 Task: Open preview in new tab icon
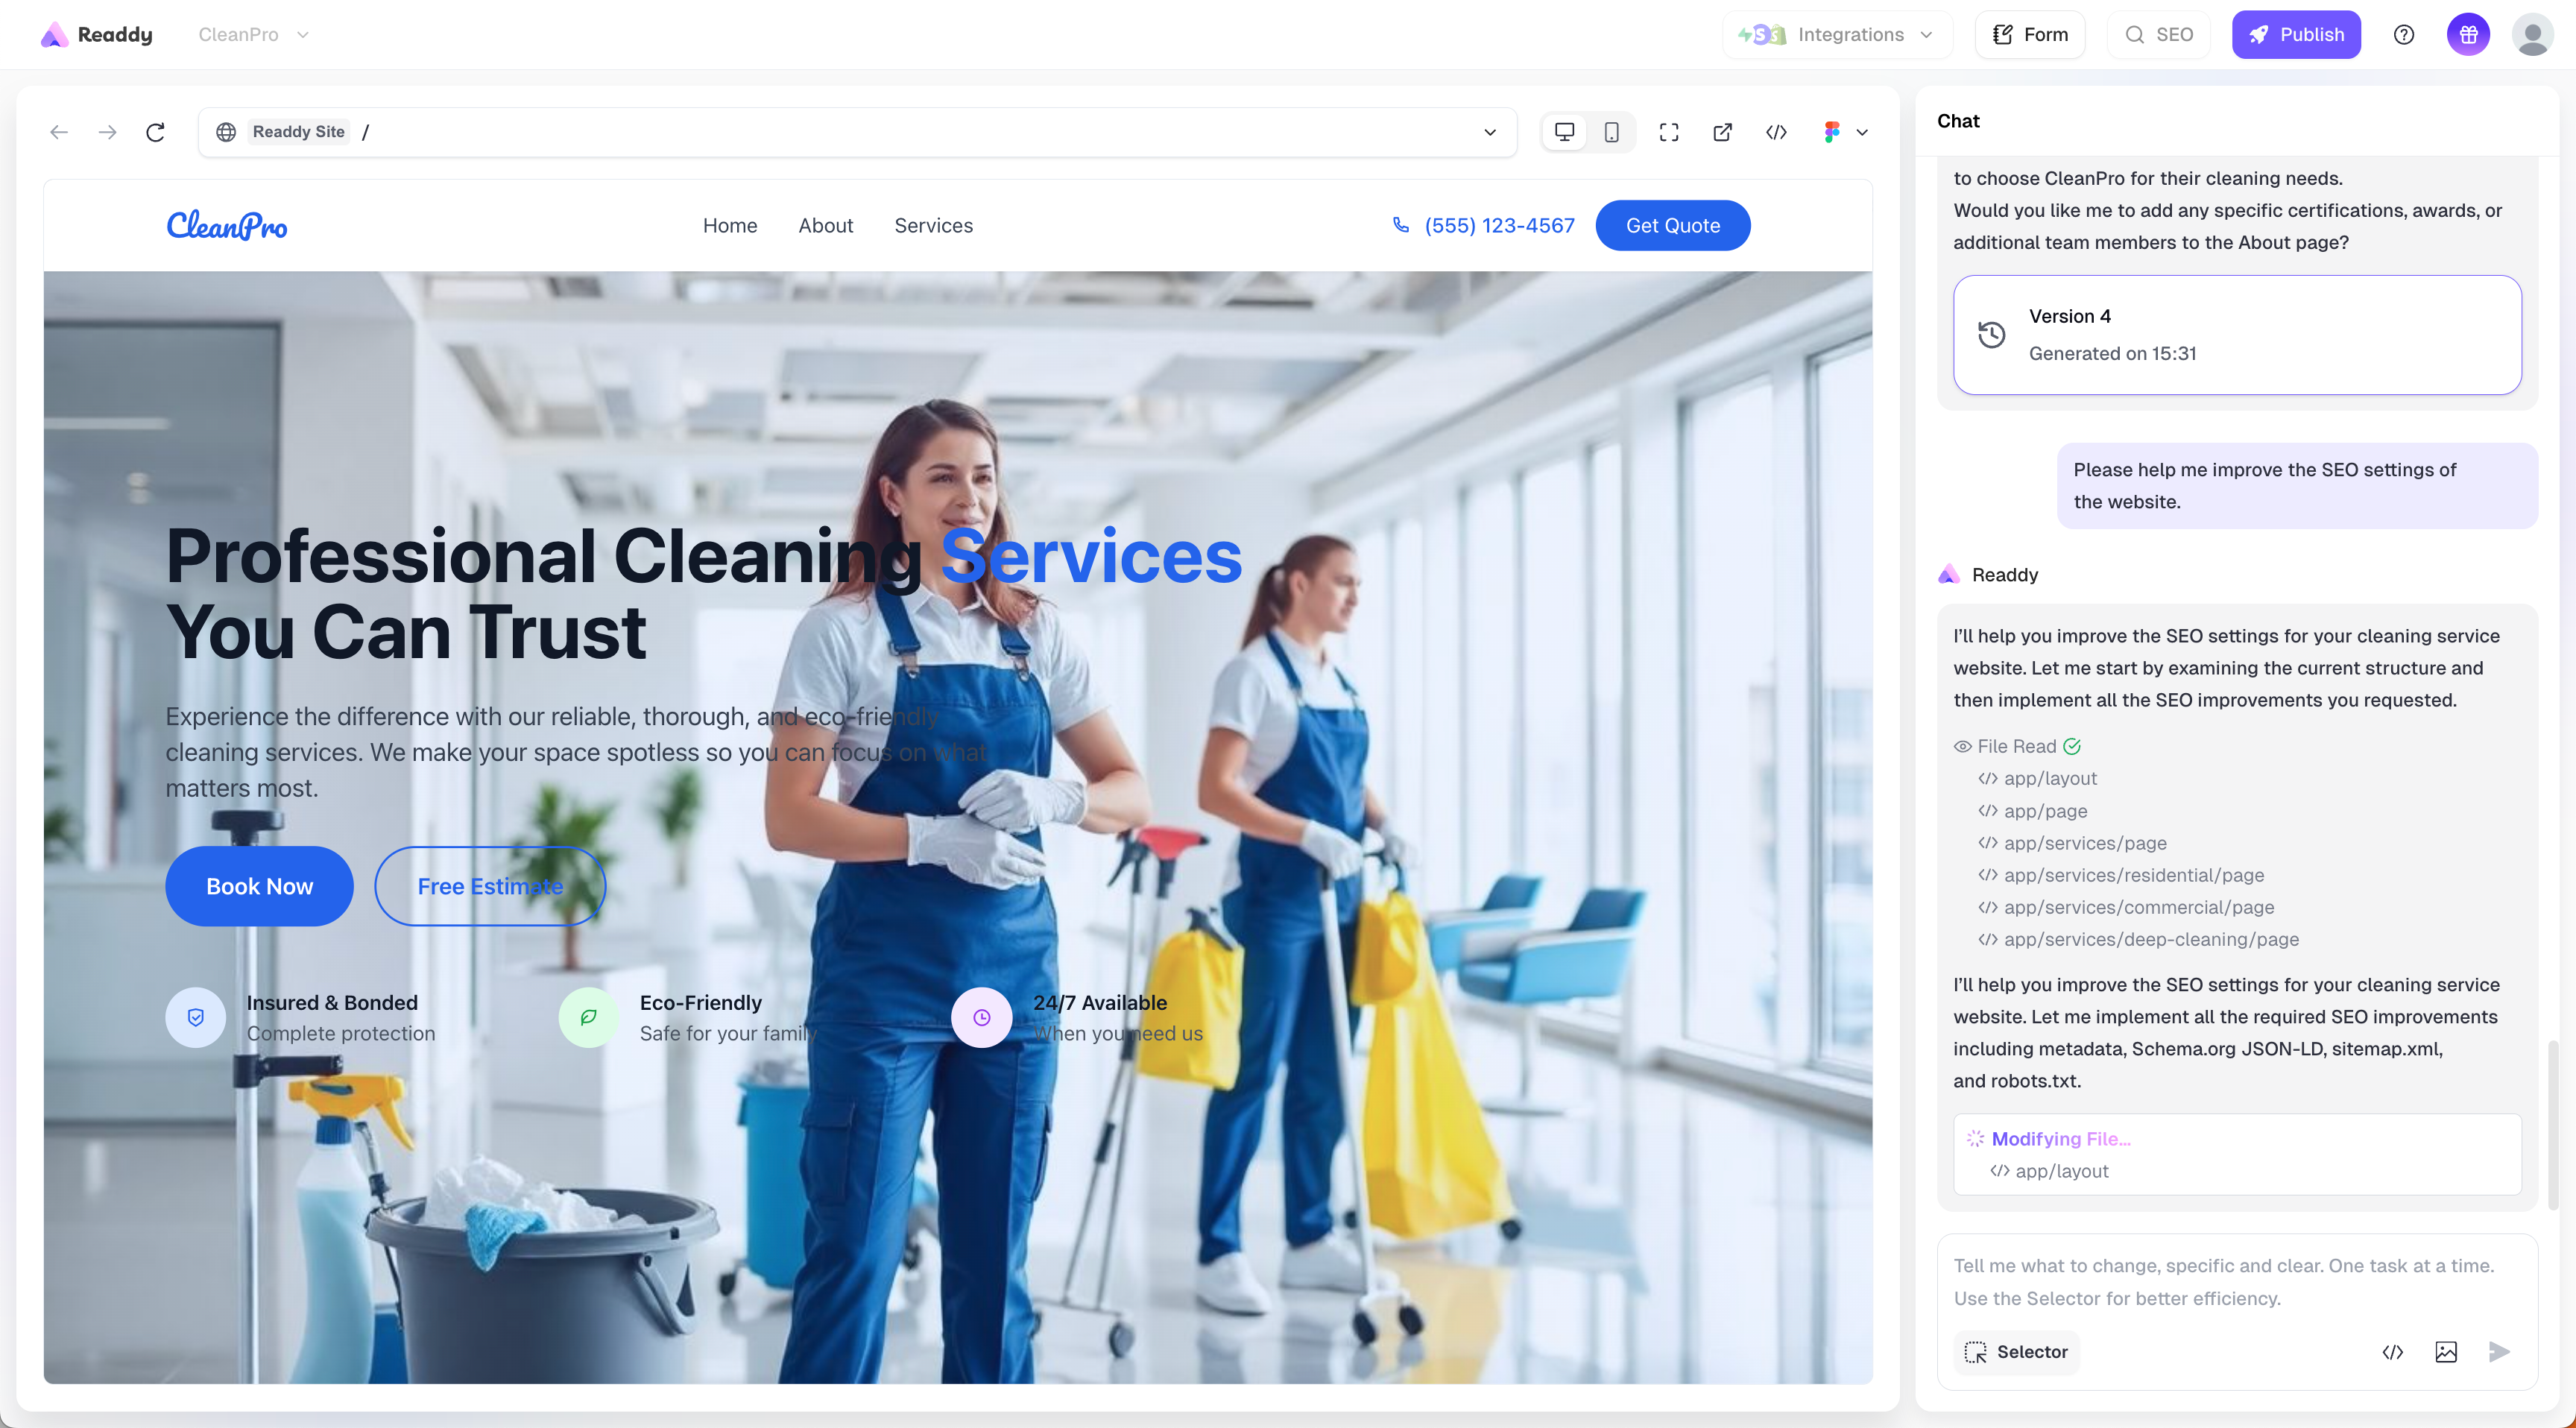[x=1722, y=132]
